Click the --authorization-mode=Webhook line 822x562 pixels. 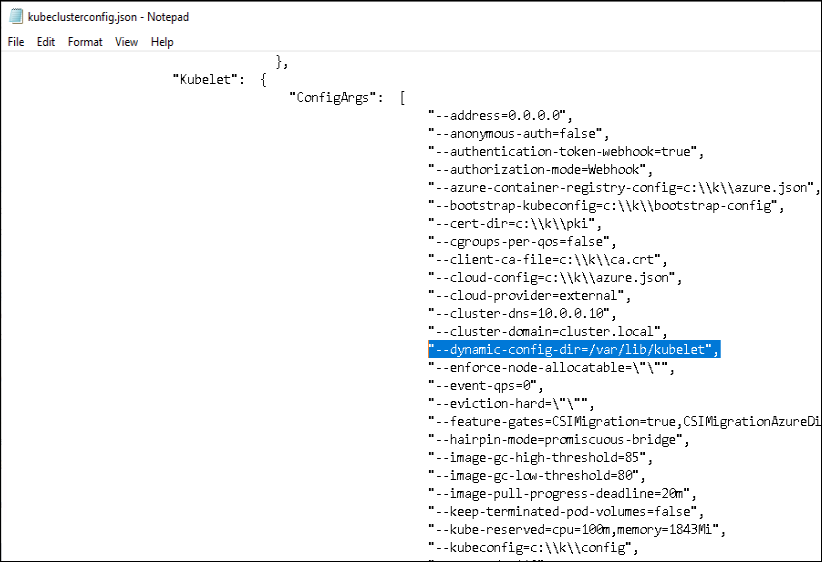(540, 169)
